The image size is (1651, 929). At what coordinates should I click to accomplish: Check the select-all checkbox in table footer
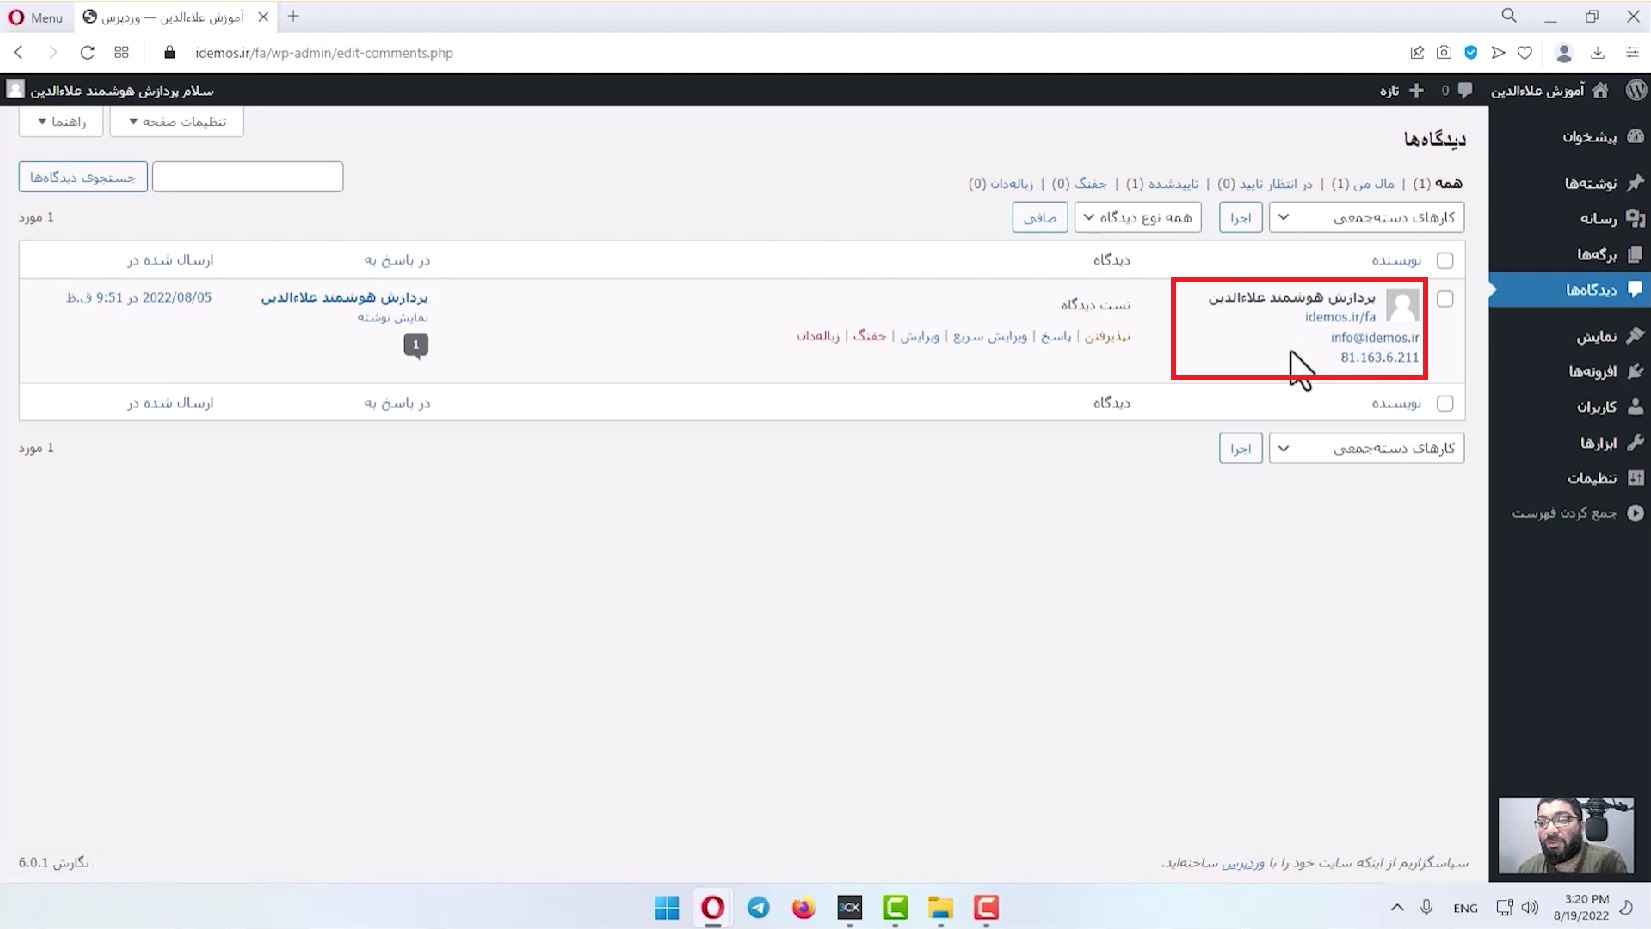click(x=1445, y=403)
